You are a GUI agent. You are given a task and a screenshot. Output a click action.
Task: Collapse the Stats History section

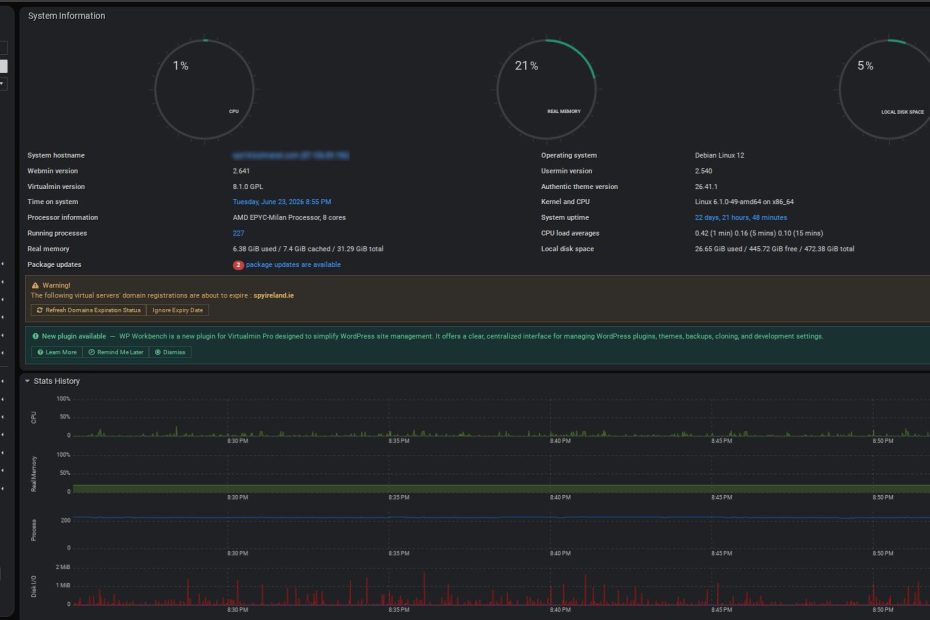click(x=27, y=381)
